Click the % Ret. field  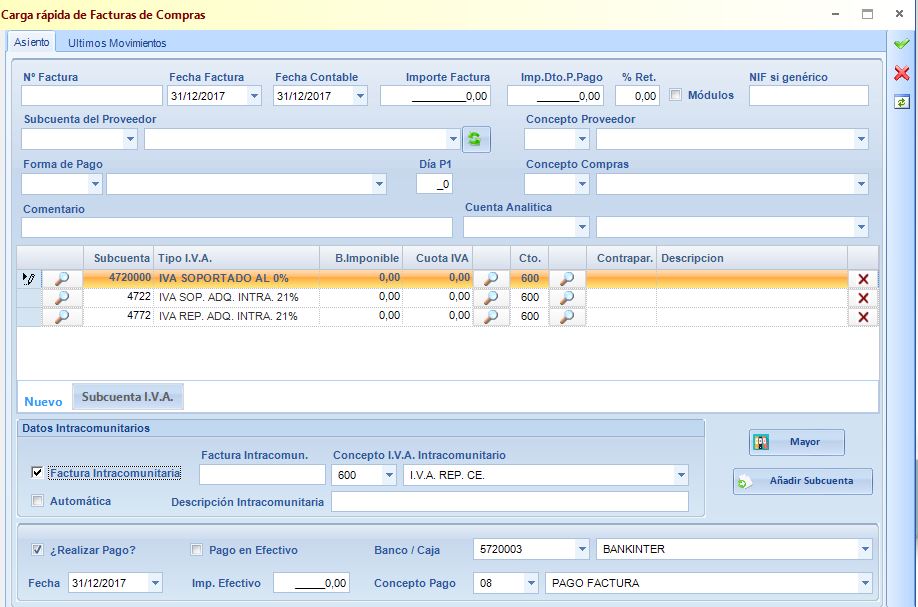click(638, 96)
